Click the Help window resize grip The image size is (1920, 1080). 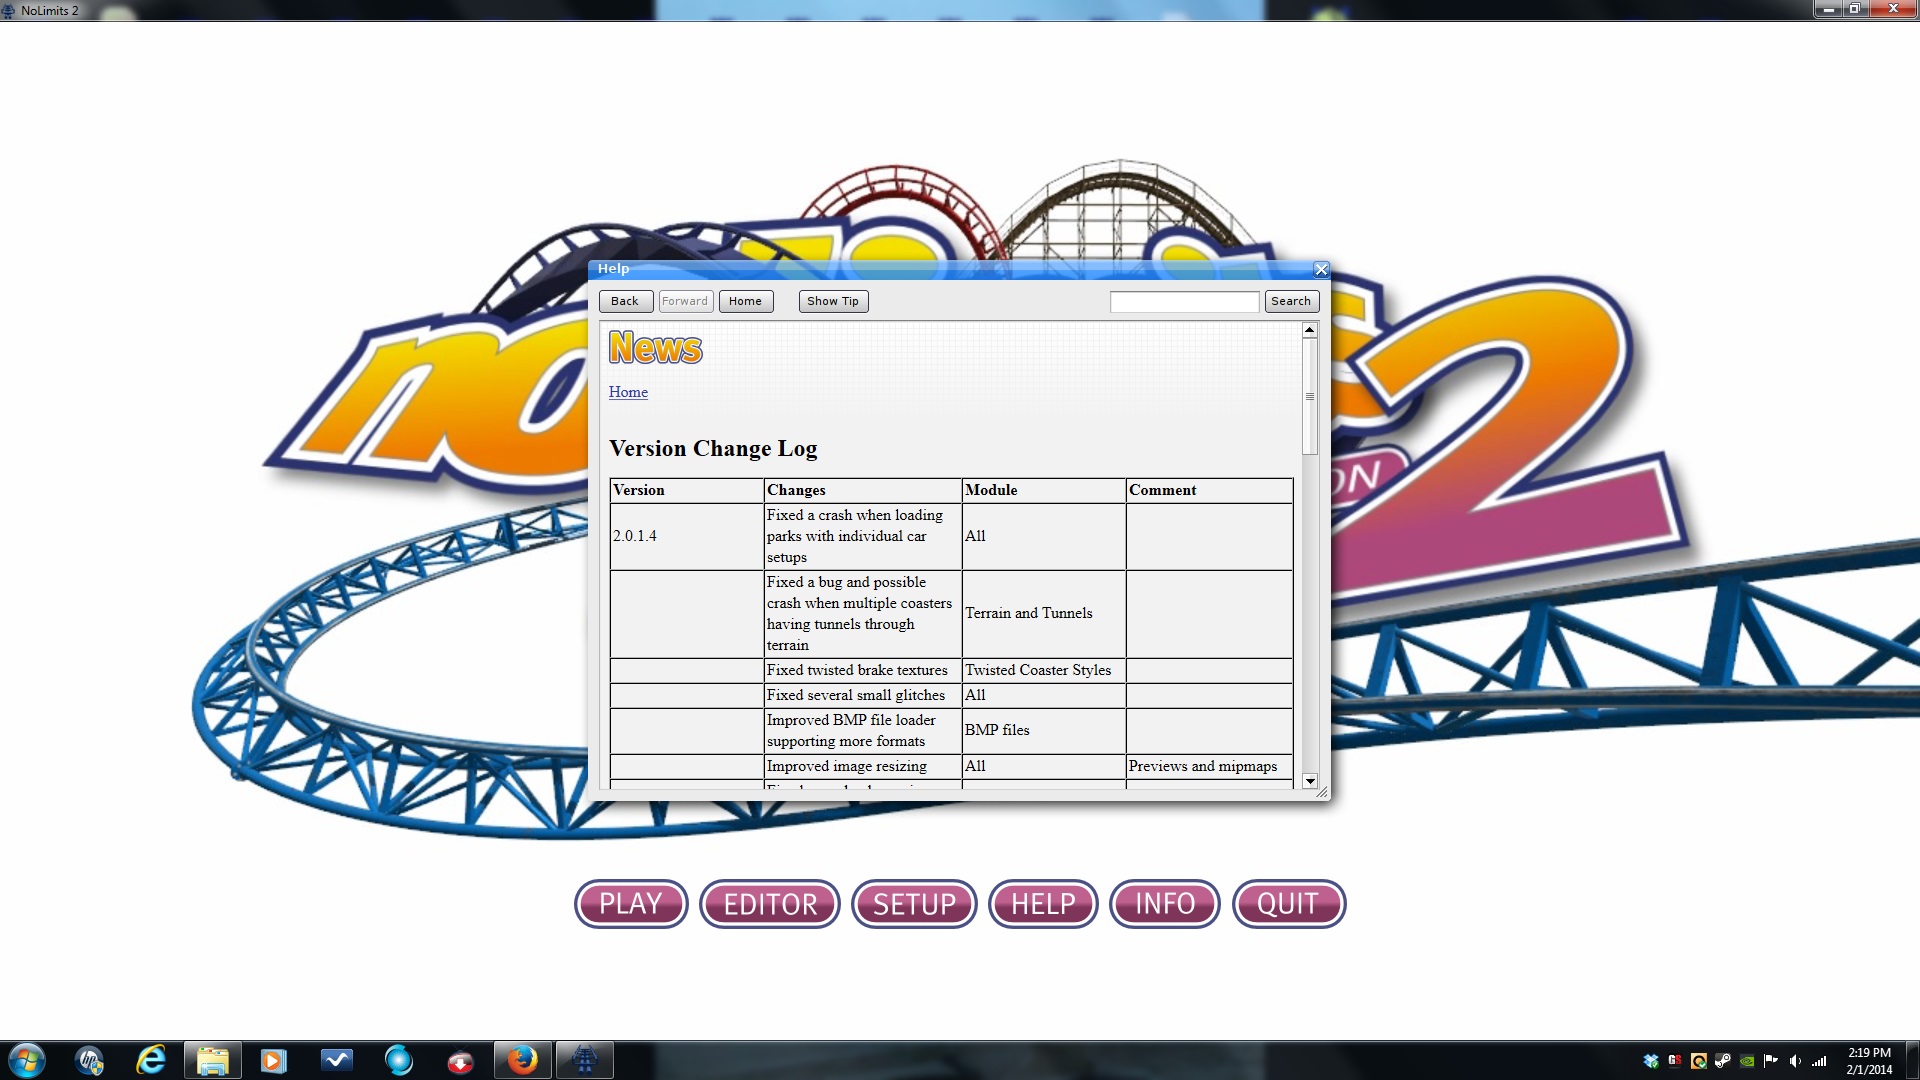coord(1322,792)
